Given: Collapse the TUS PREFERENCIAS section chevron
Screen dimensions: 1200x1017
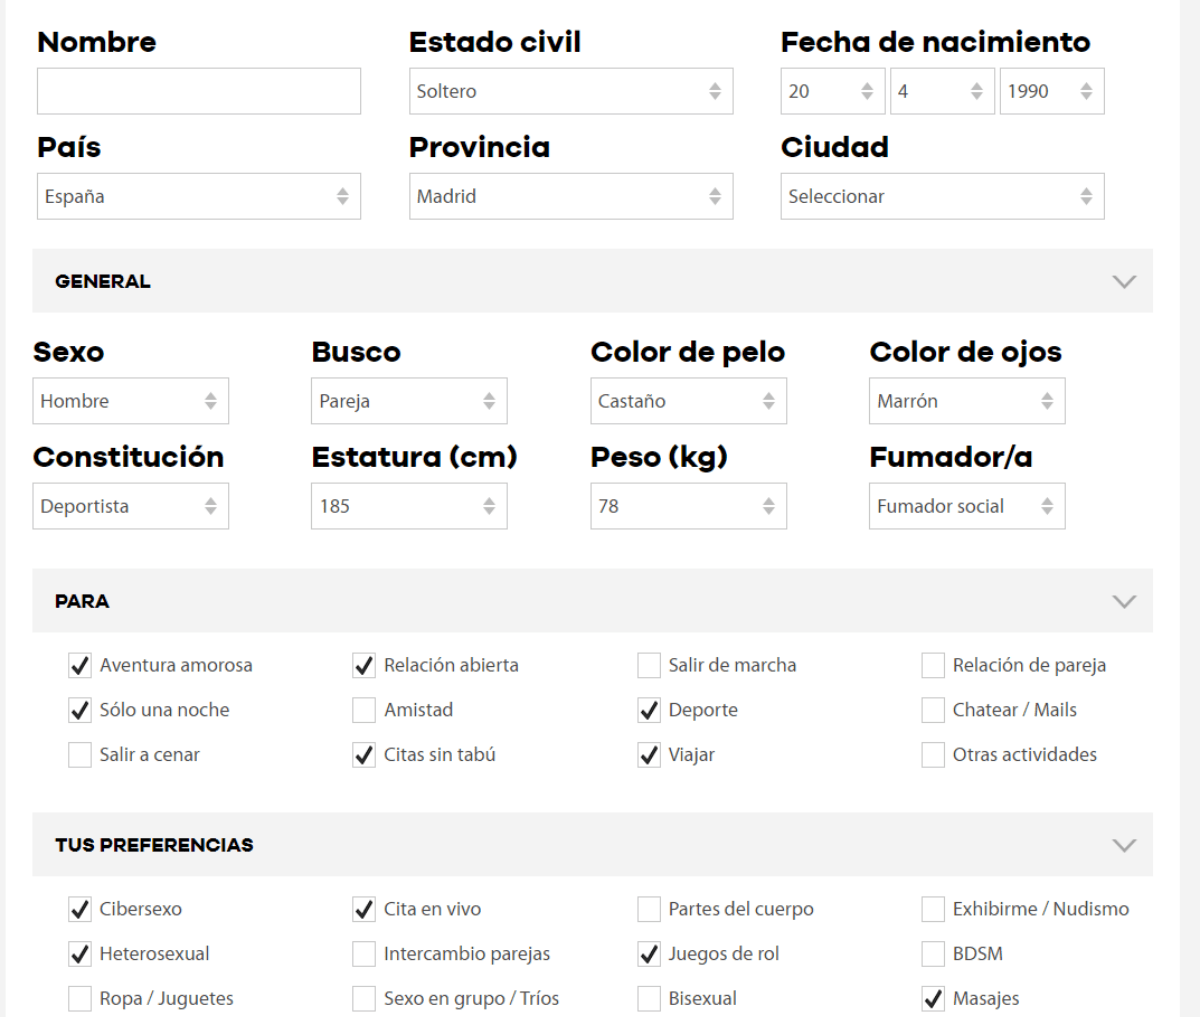Looking at the screenshot, I should (1124, 845).
